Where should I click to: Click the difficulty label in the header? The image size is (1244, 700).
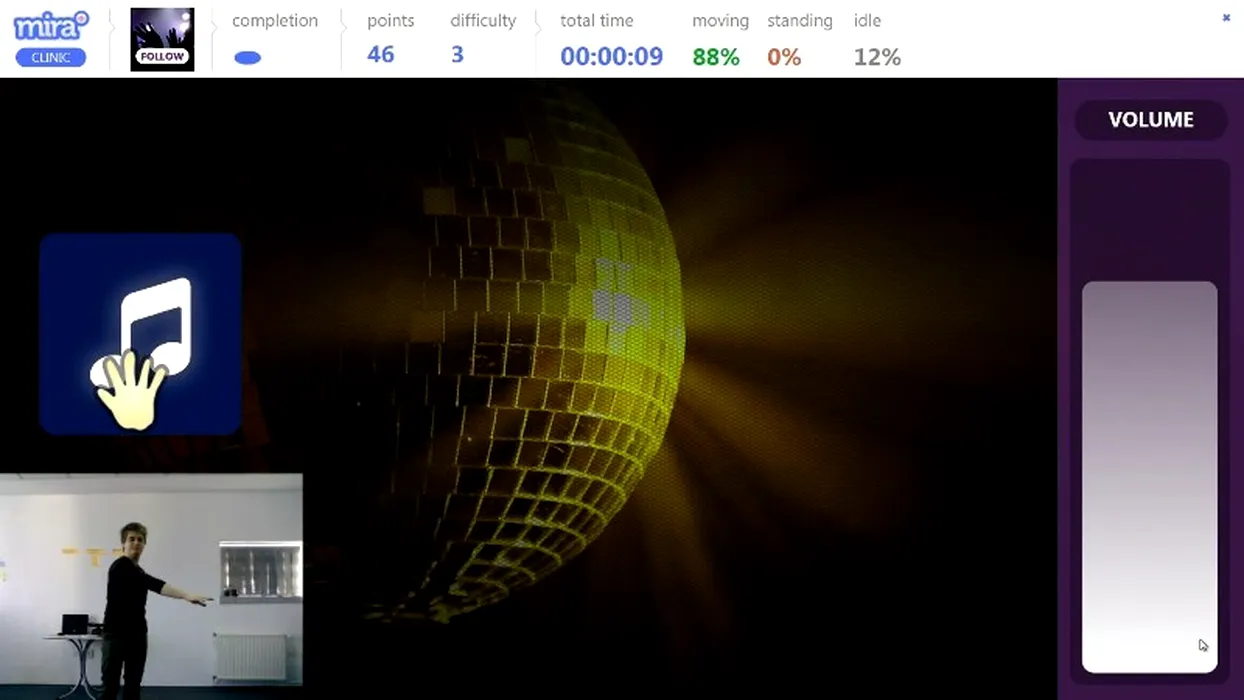[482, 21]
